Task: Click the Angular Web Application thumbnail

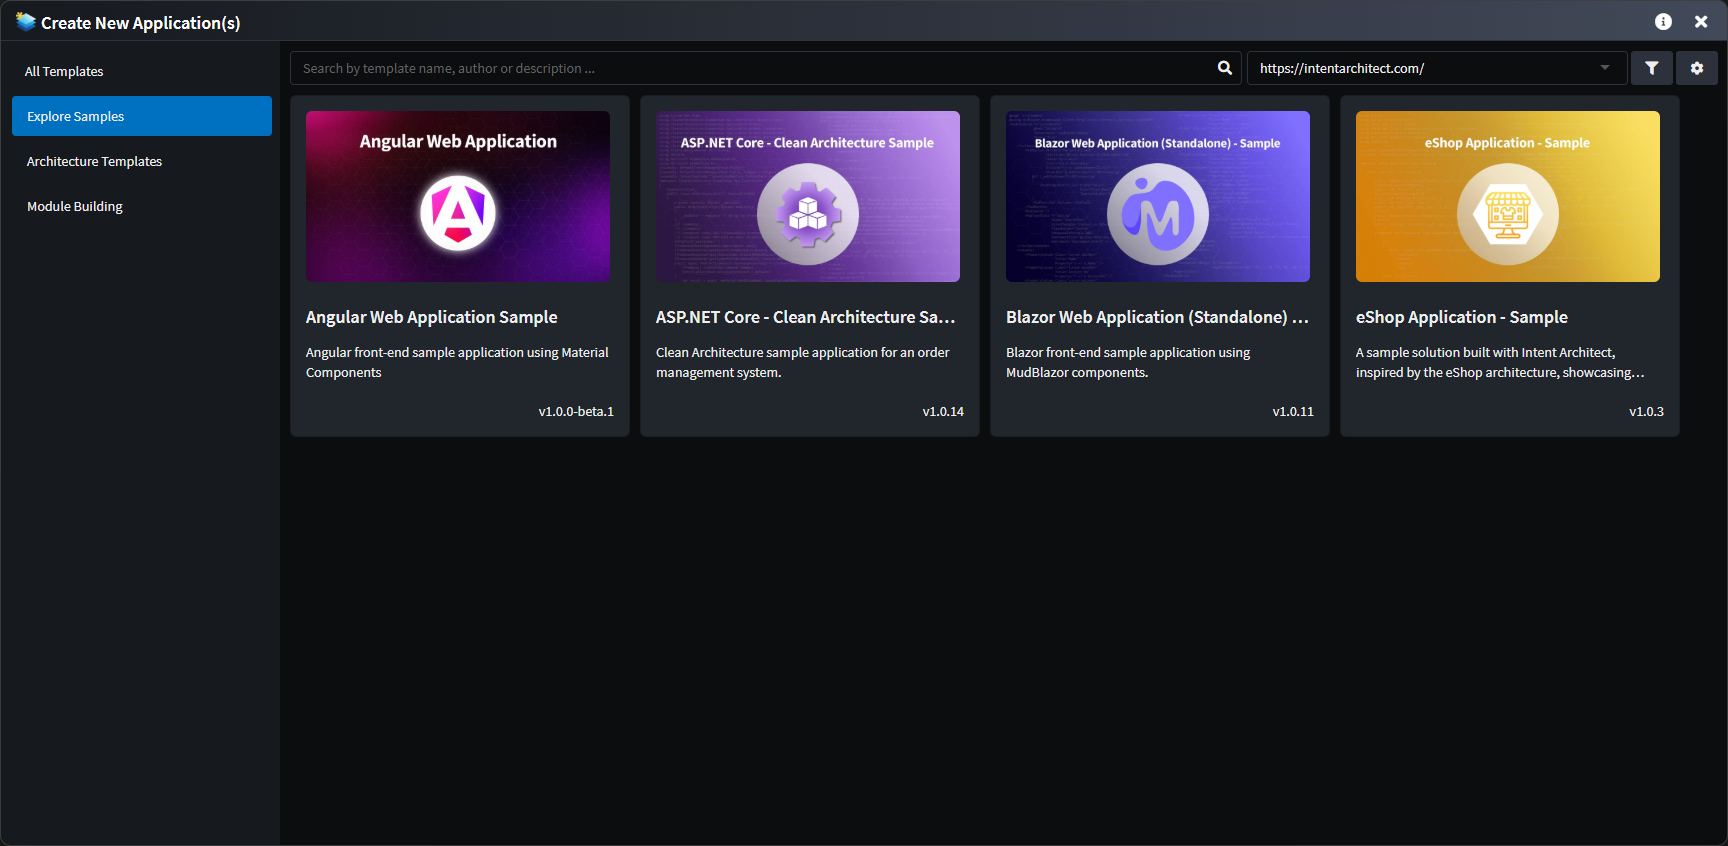Action: coord(458,196)
